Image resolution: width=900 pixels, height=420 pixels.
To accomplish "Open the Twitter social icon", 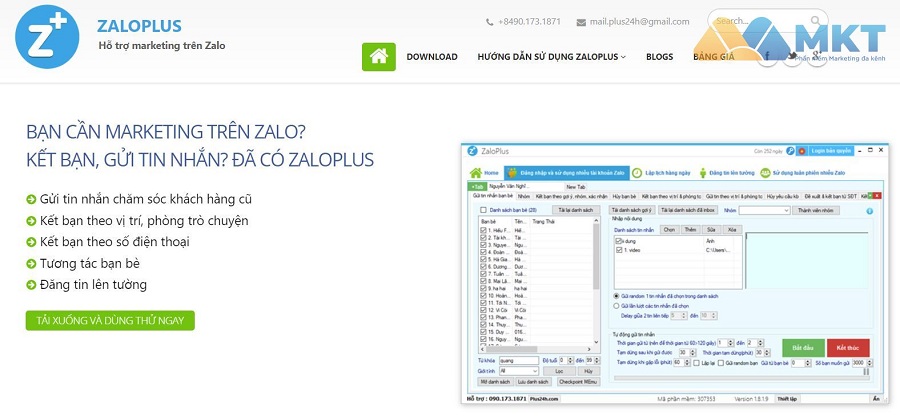I will pyautogui.click(x=792, y=56).
